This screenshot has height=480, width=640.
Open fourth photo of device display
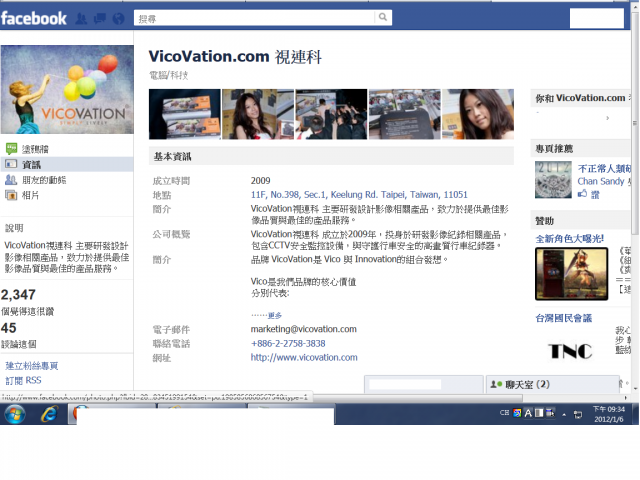[x=405, y=114]
